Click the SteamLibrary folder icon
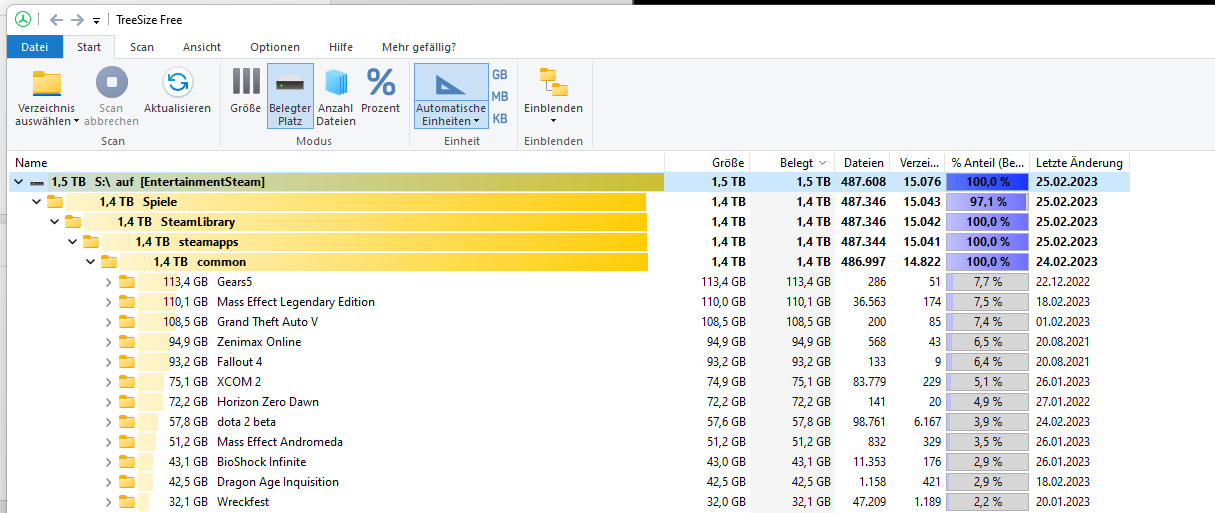Image resolution: width=1215 pixels, height=513 pixels. click(73, 222)
